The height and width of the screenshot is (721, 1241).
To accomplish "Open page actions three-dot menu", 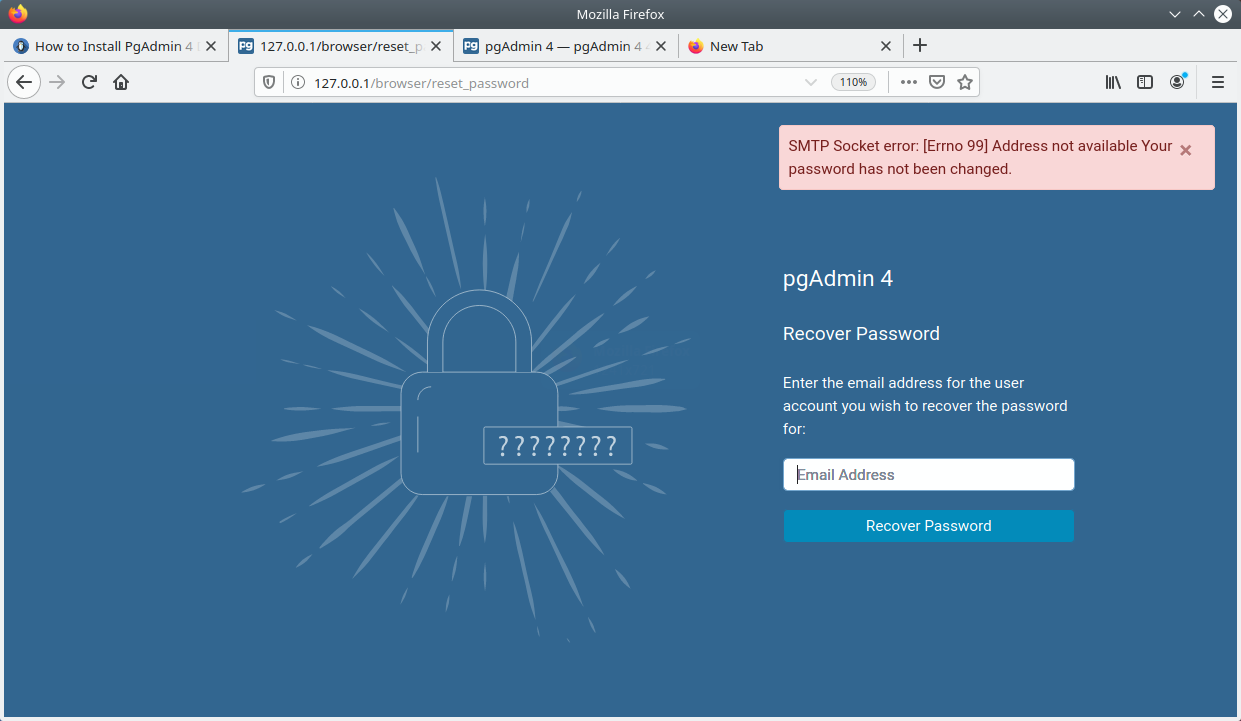I will pos(908,82).
